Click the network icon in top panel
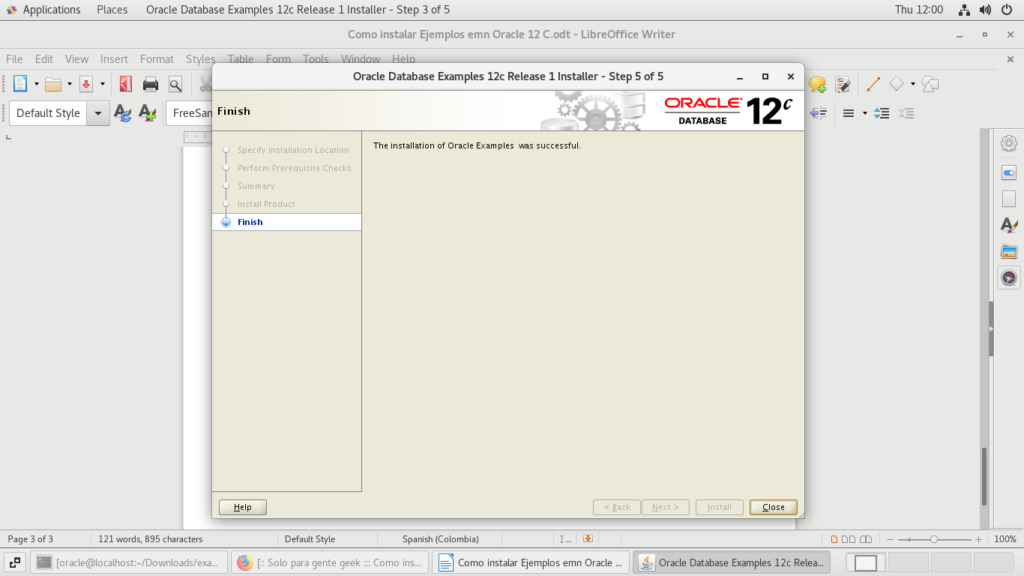The width and height of the screenshot is (1024, 576). pyautogui.click(x=964, y=10)
